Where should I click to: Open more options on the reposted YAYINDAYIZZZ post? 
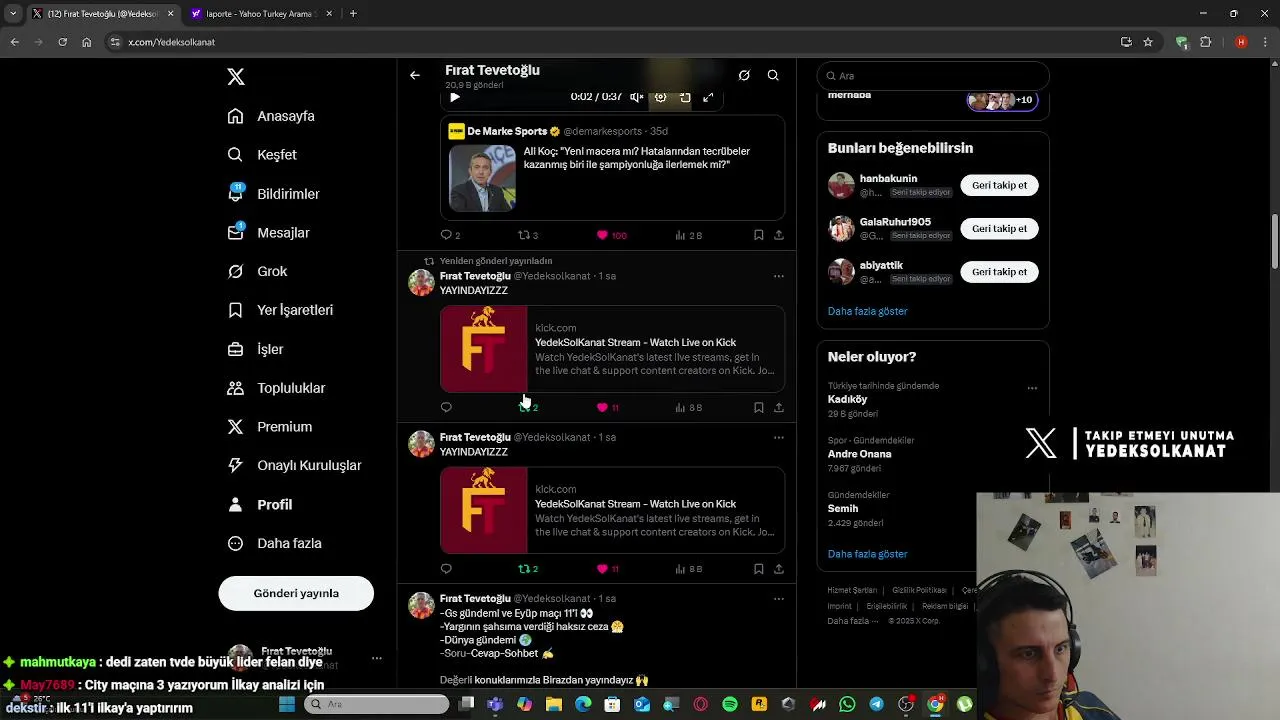[779, 276]
